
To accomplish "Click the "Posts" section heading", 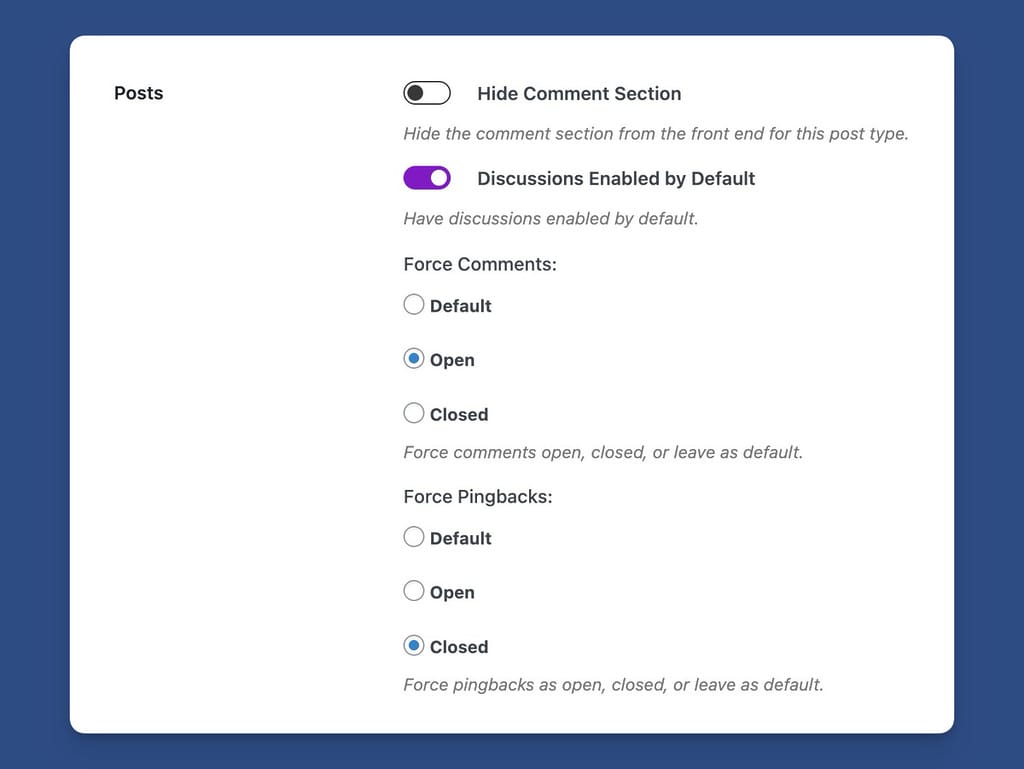I will [139, 93].
